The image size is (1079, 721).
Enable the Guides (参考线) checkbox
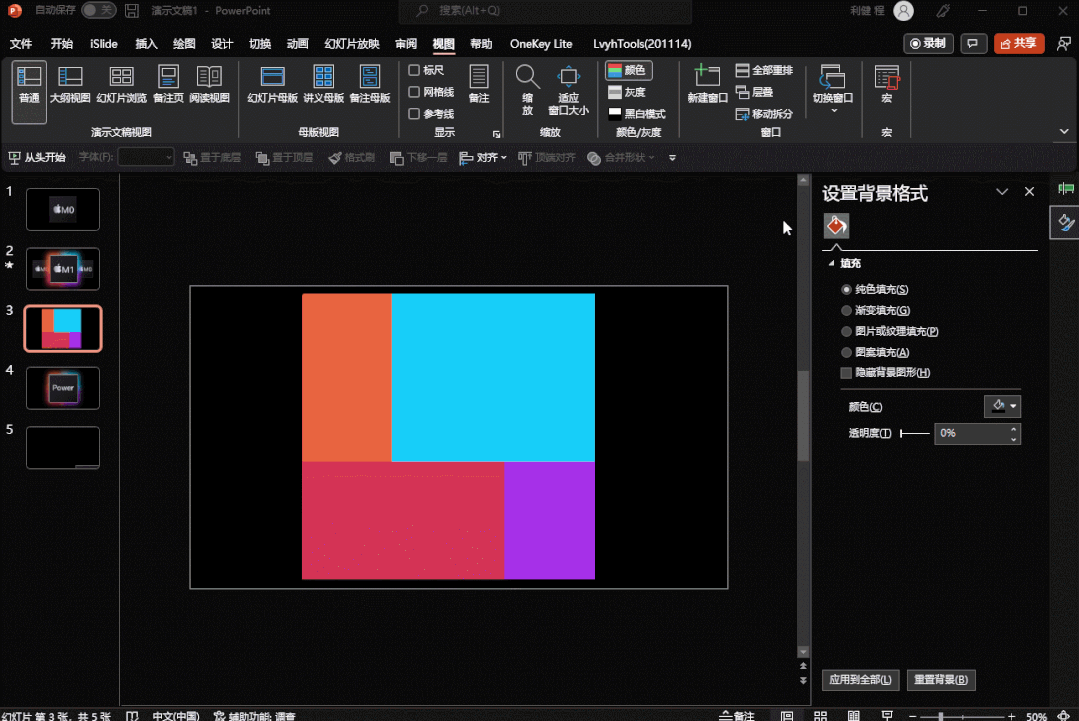[414, 114]
